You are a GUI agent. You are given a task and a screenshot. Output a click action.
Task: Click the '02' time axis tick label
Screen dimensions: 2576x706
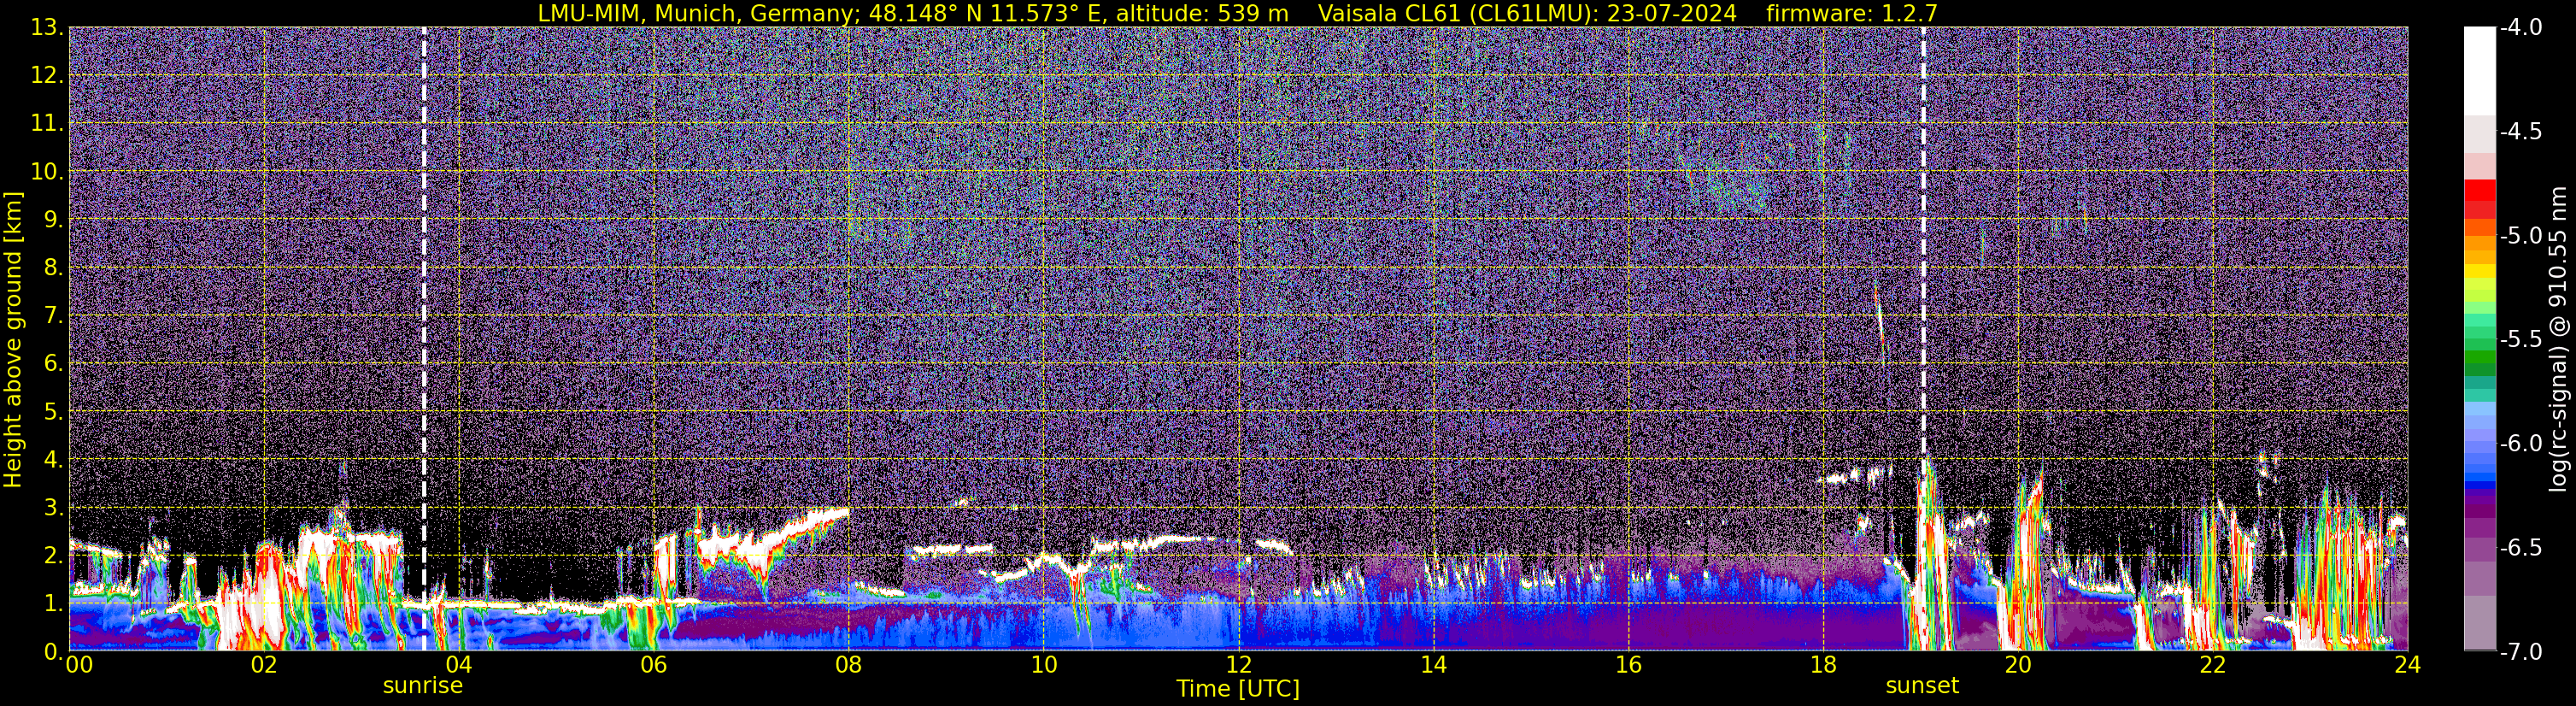point(263,665)
